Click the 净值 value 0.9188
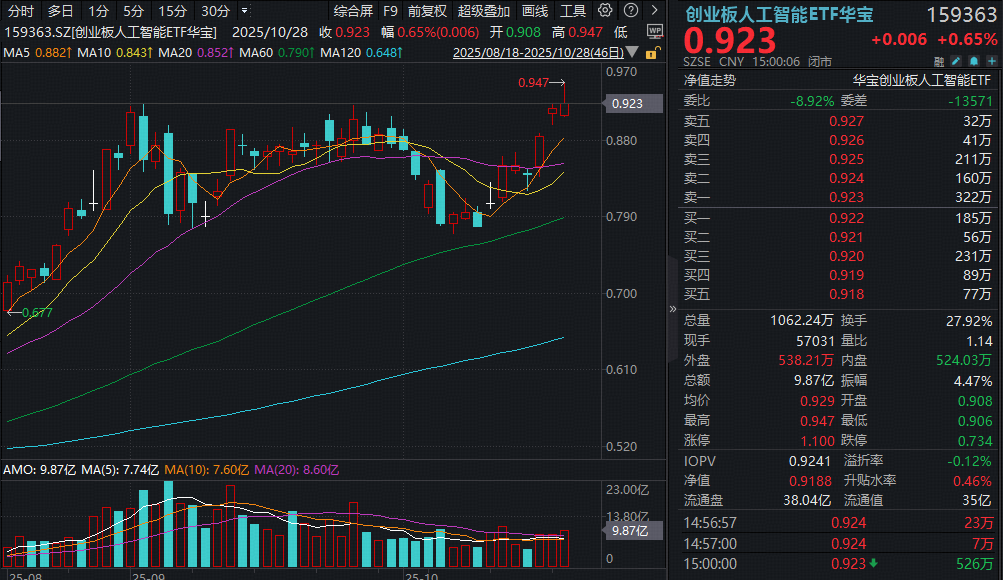Image resolution: width=1003 pixels, height=580 pixels. click(x=810, y=481)
